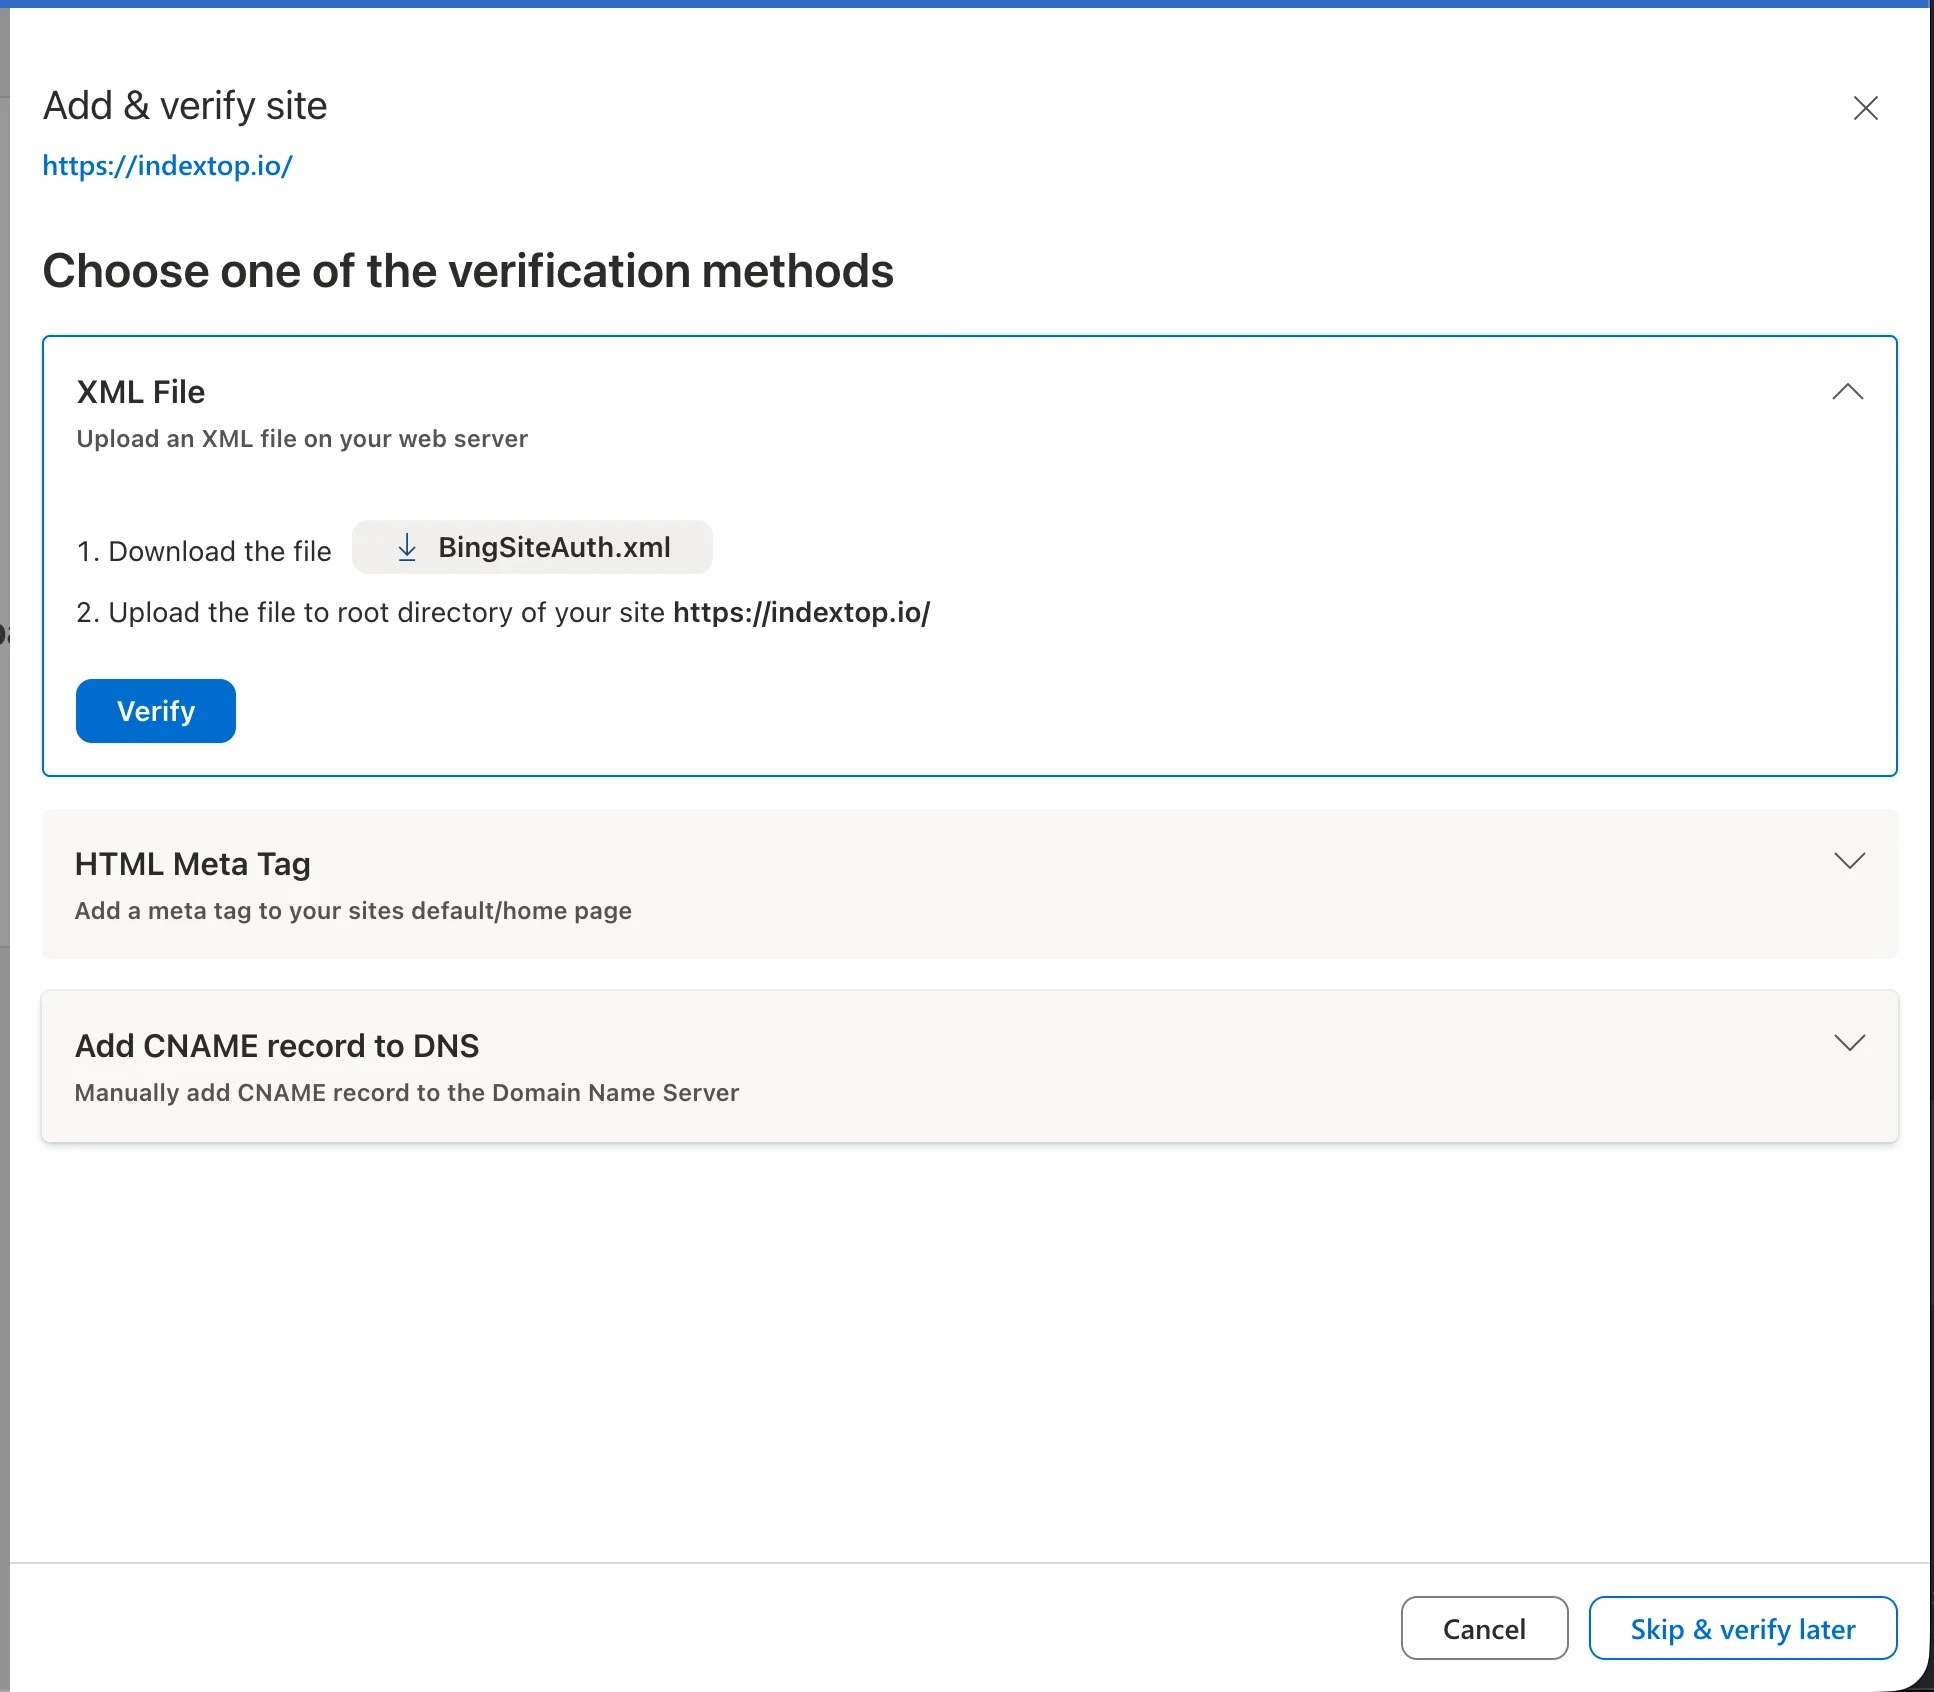Close the Add & verify site dialog
This screenshot has width=1934, height=1692.
point(1865,108)
